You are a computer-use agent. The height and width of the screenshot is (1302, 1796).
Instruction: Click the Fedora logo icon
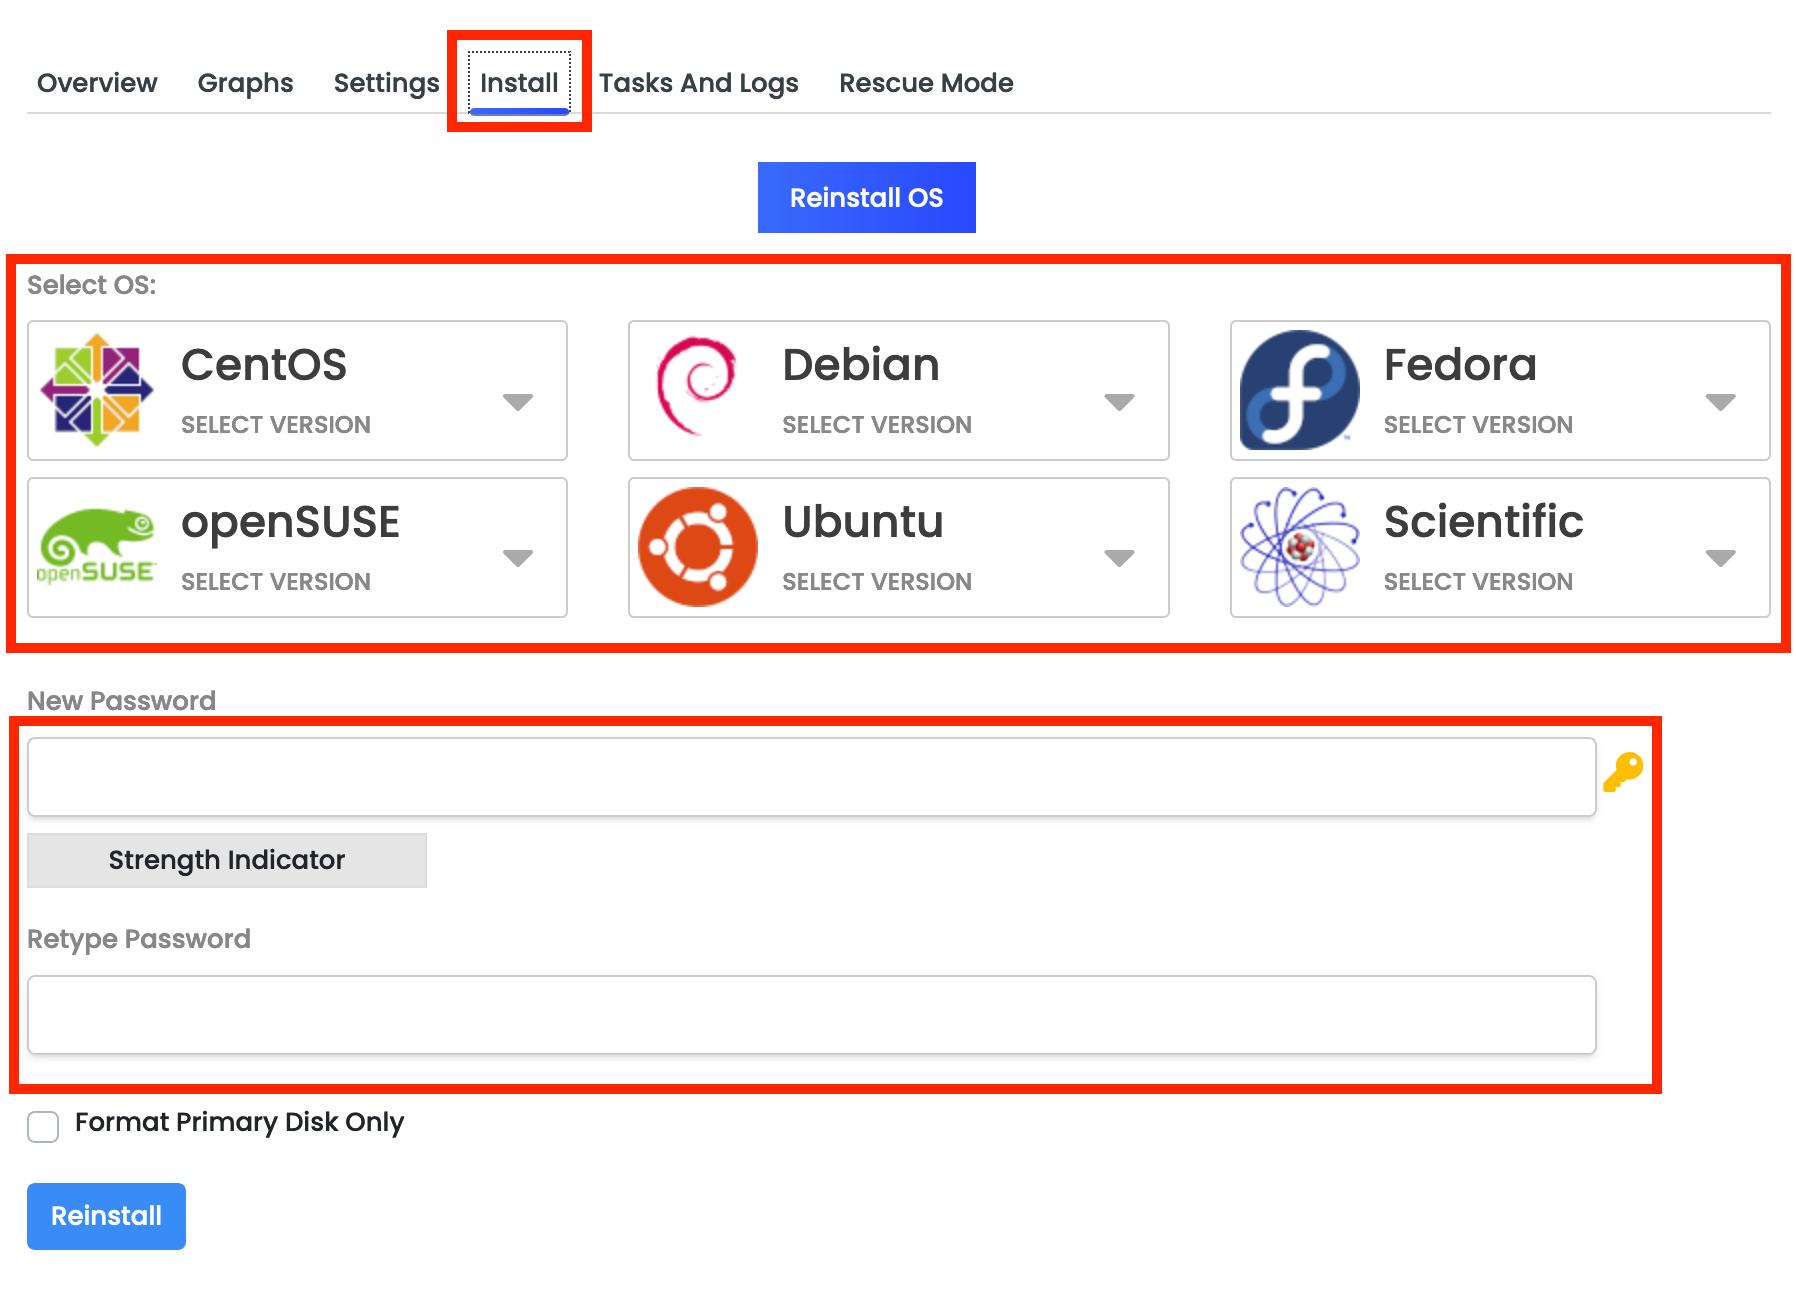point(1300,390)
